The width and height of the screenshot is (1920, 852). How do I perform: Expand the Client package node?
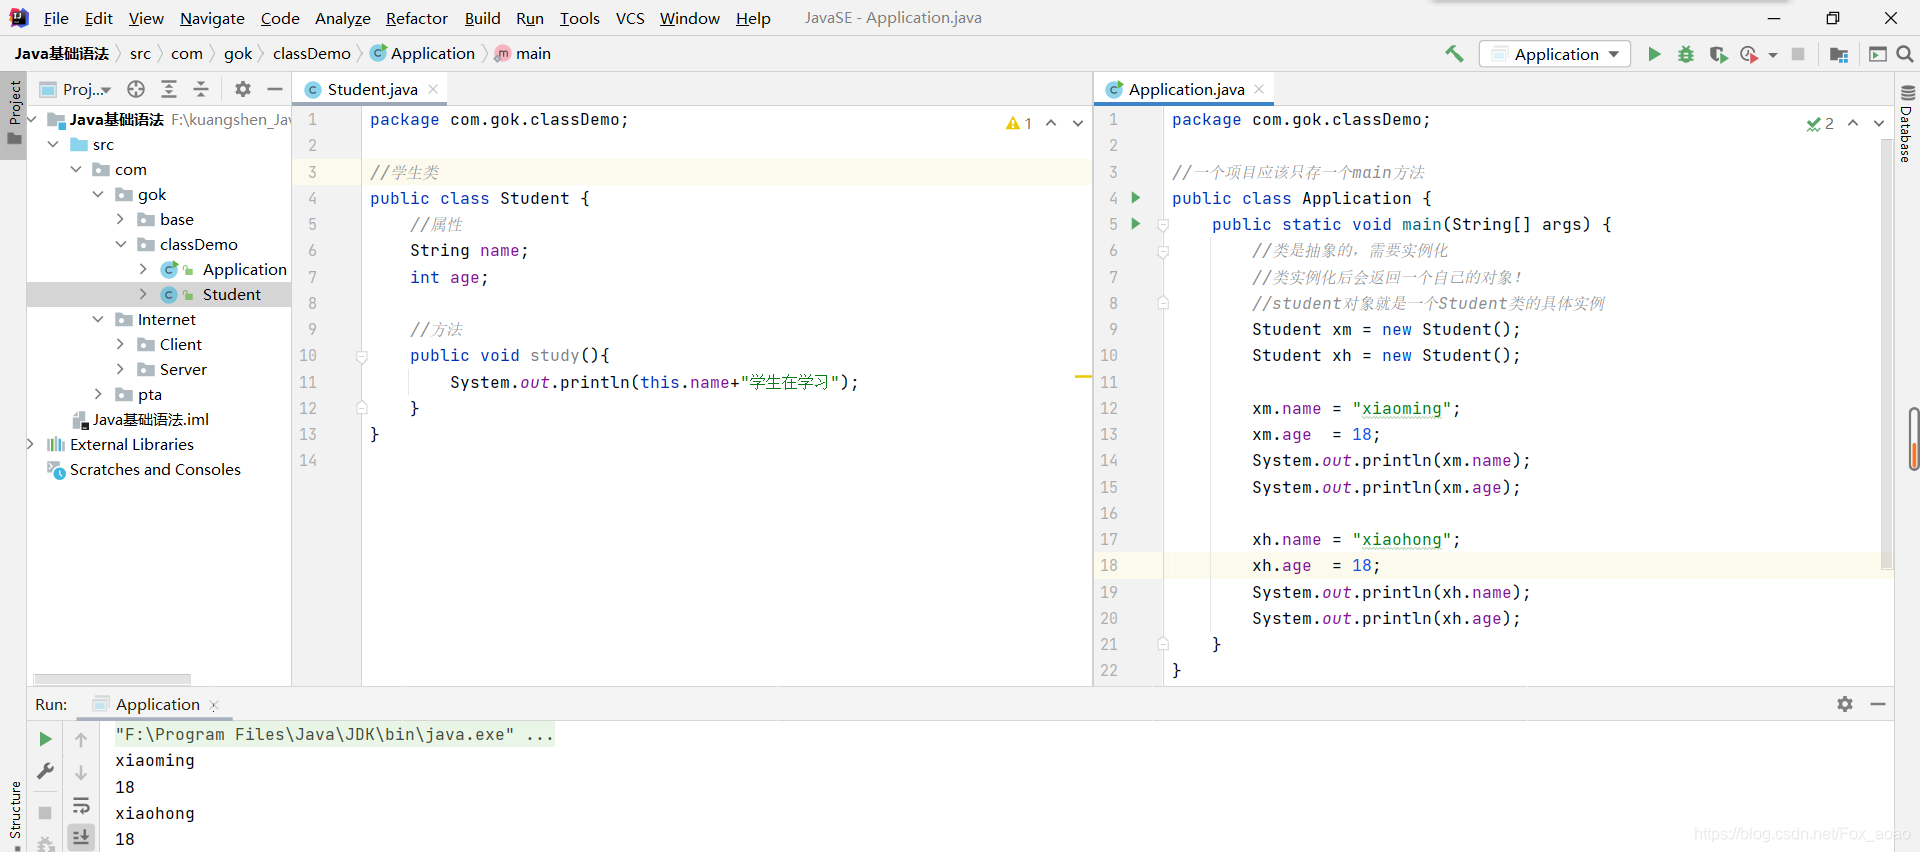(x=120, y=344)
